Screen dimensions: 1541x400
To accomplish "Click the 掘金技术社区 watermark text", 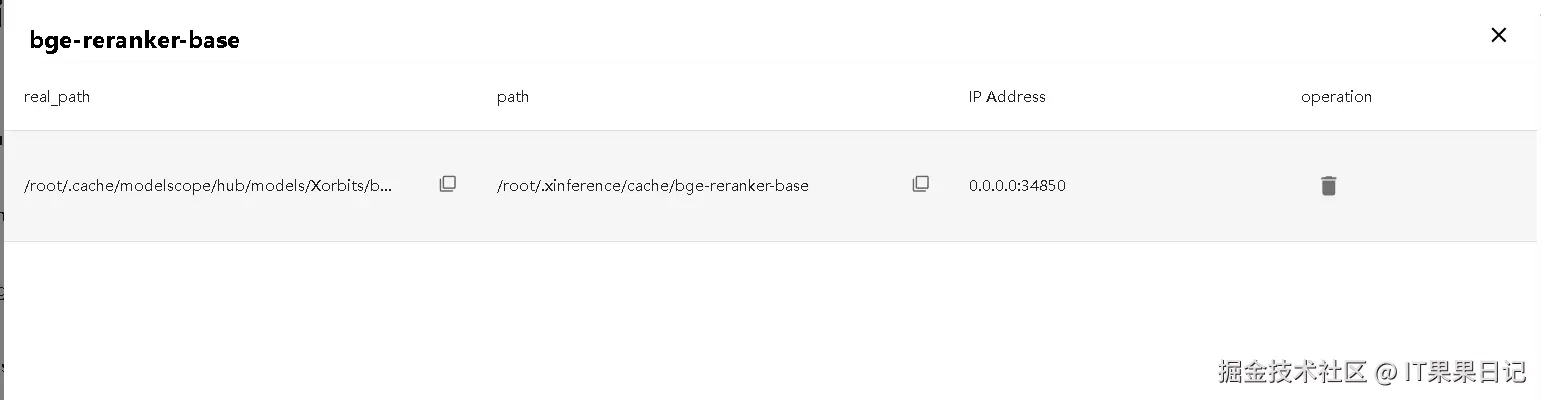I will tap(1292, 372).
